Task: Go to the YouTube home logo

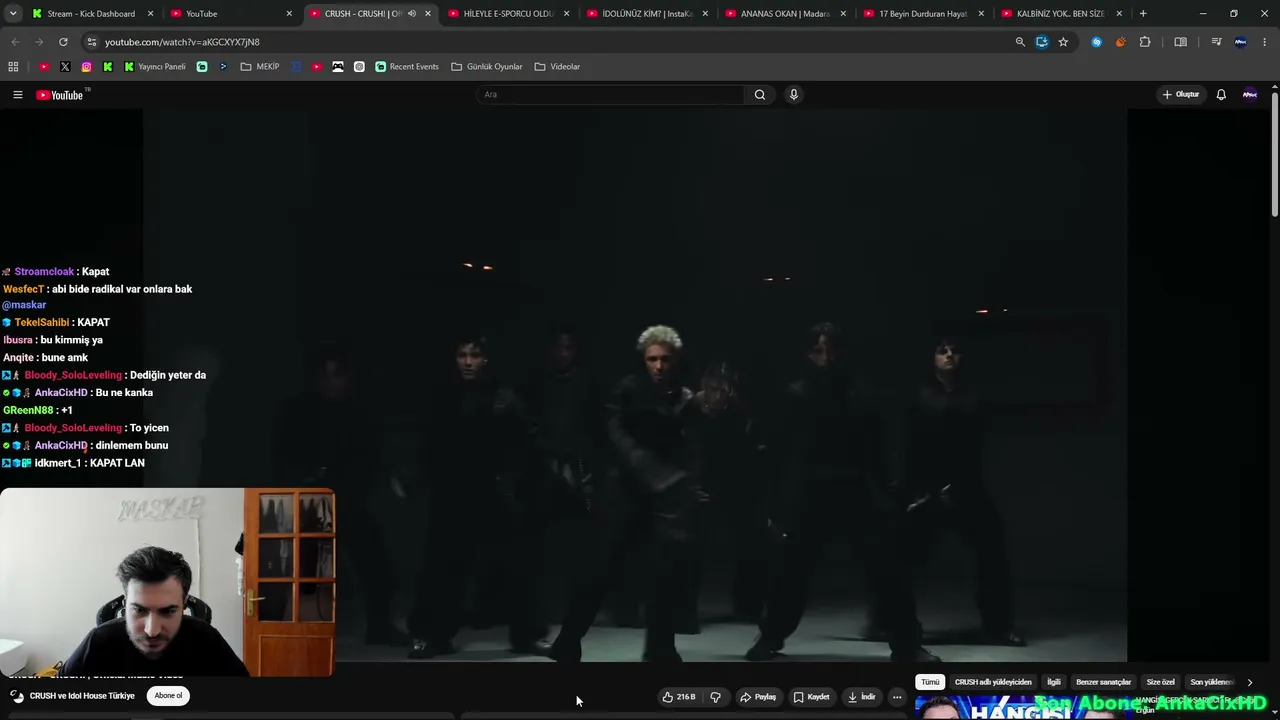Action: 60,95
